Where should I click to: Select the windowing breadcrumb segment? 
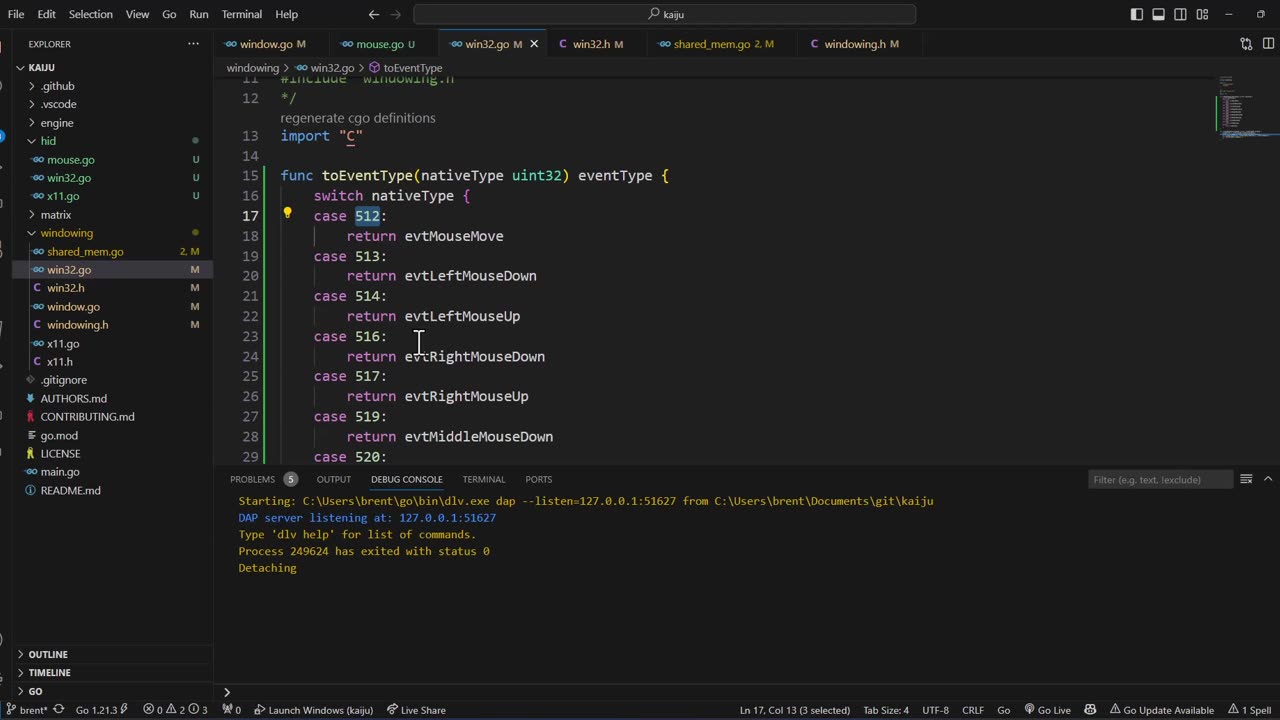253,68
